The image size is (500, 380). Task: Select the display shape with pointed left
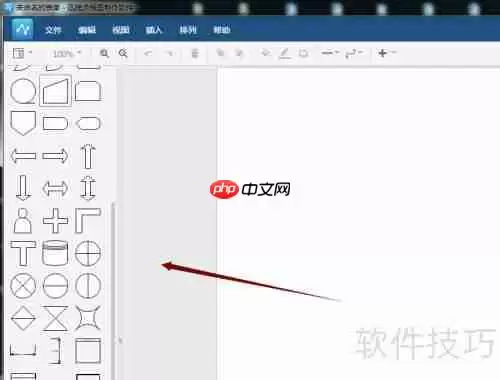[x=88, y=123]
